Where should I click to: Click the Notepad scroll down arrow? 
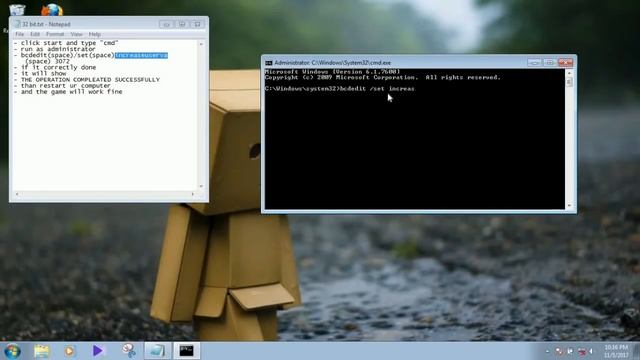[201, 186]
